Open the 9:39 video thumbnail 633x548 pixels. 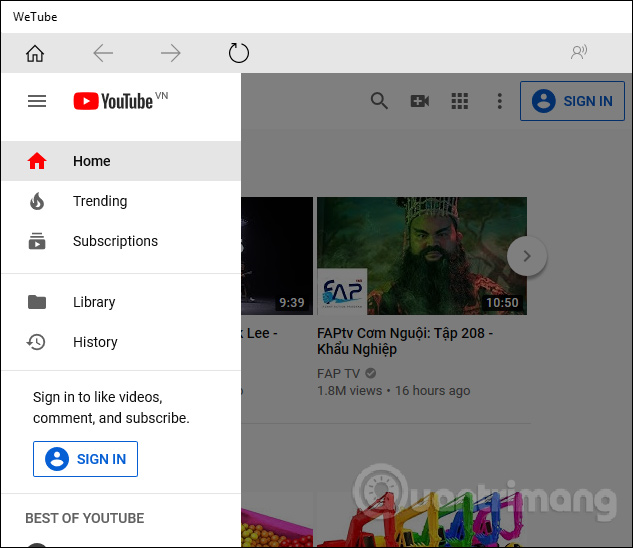277,256
